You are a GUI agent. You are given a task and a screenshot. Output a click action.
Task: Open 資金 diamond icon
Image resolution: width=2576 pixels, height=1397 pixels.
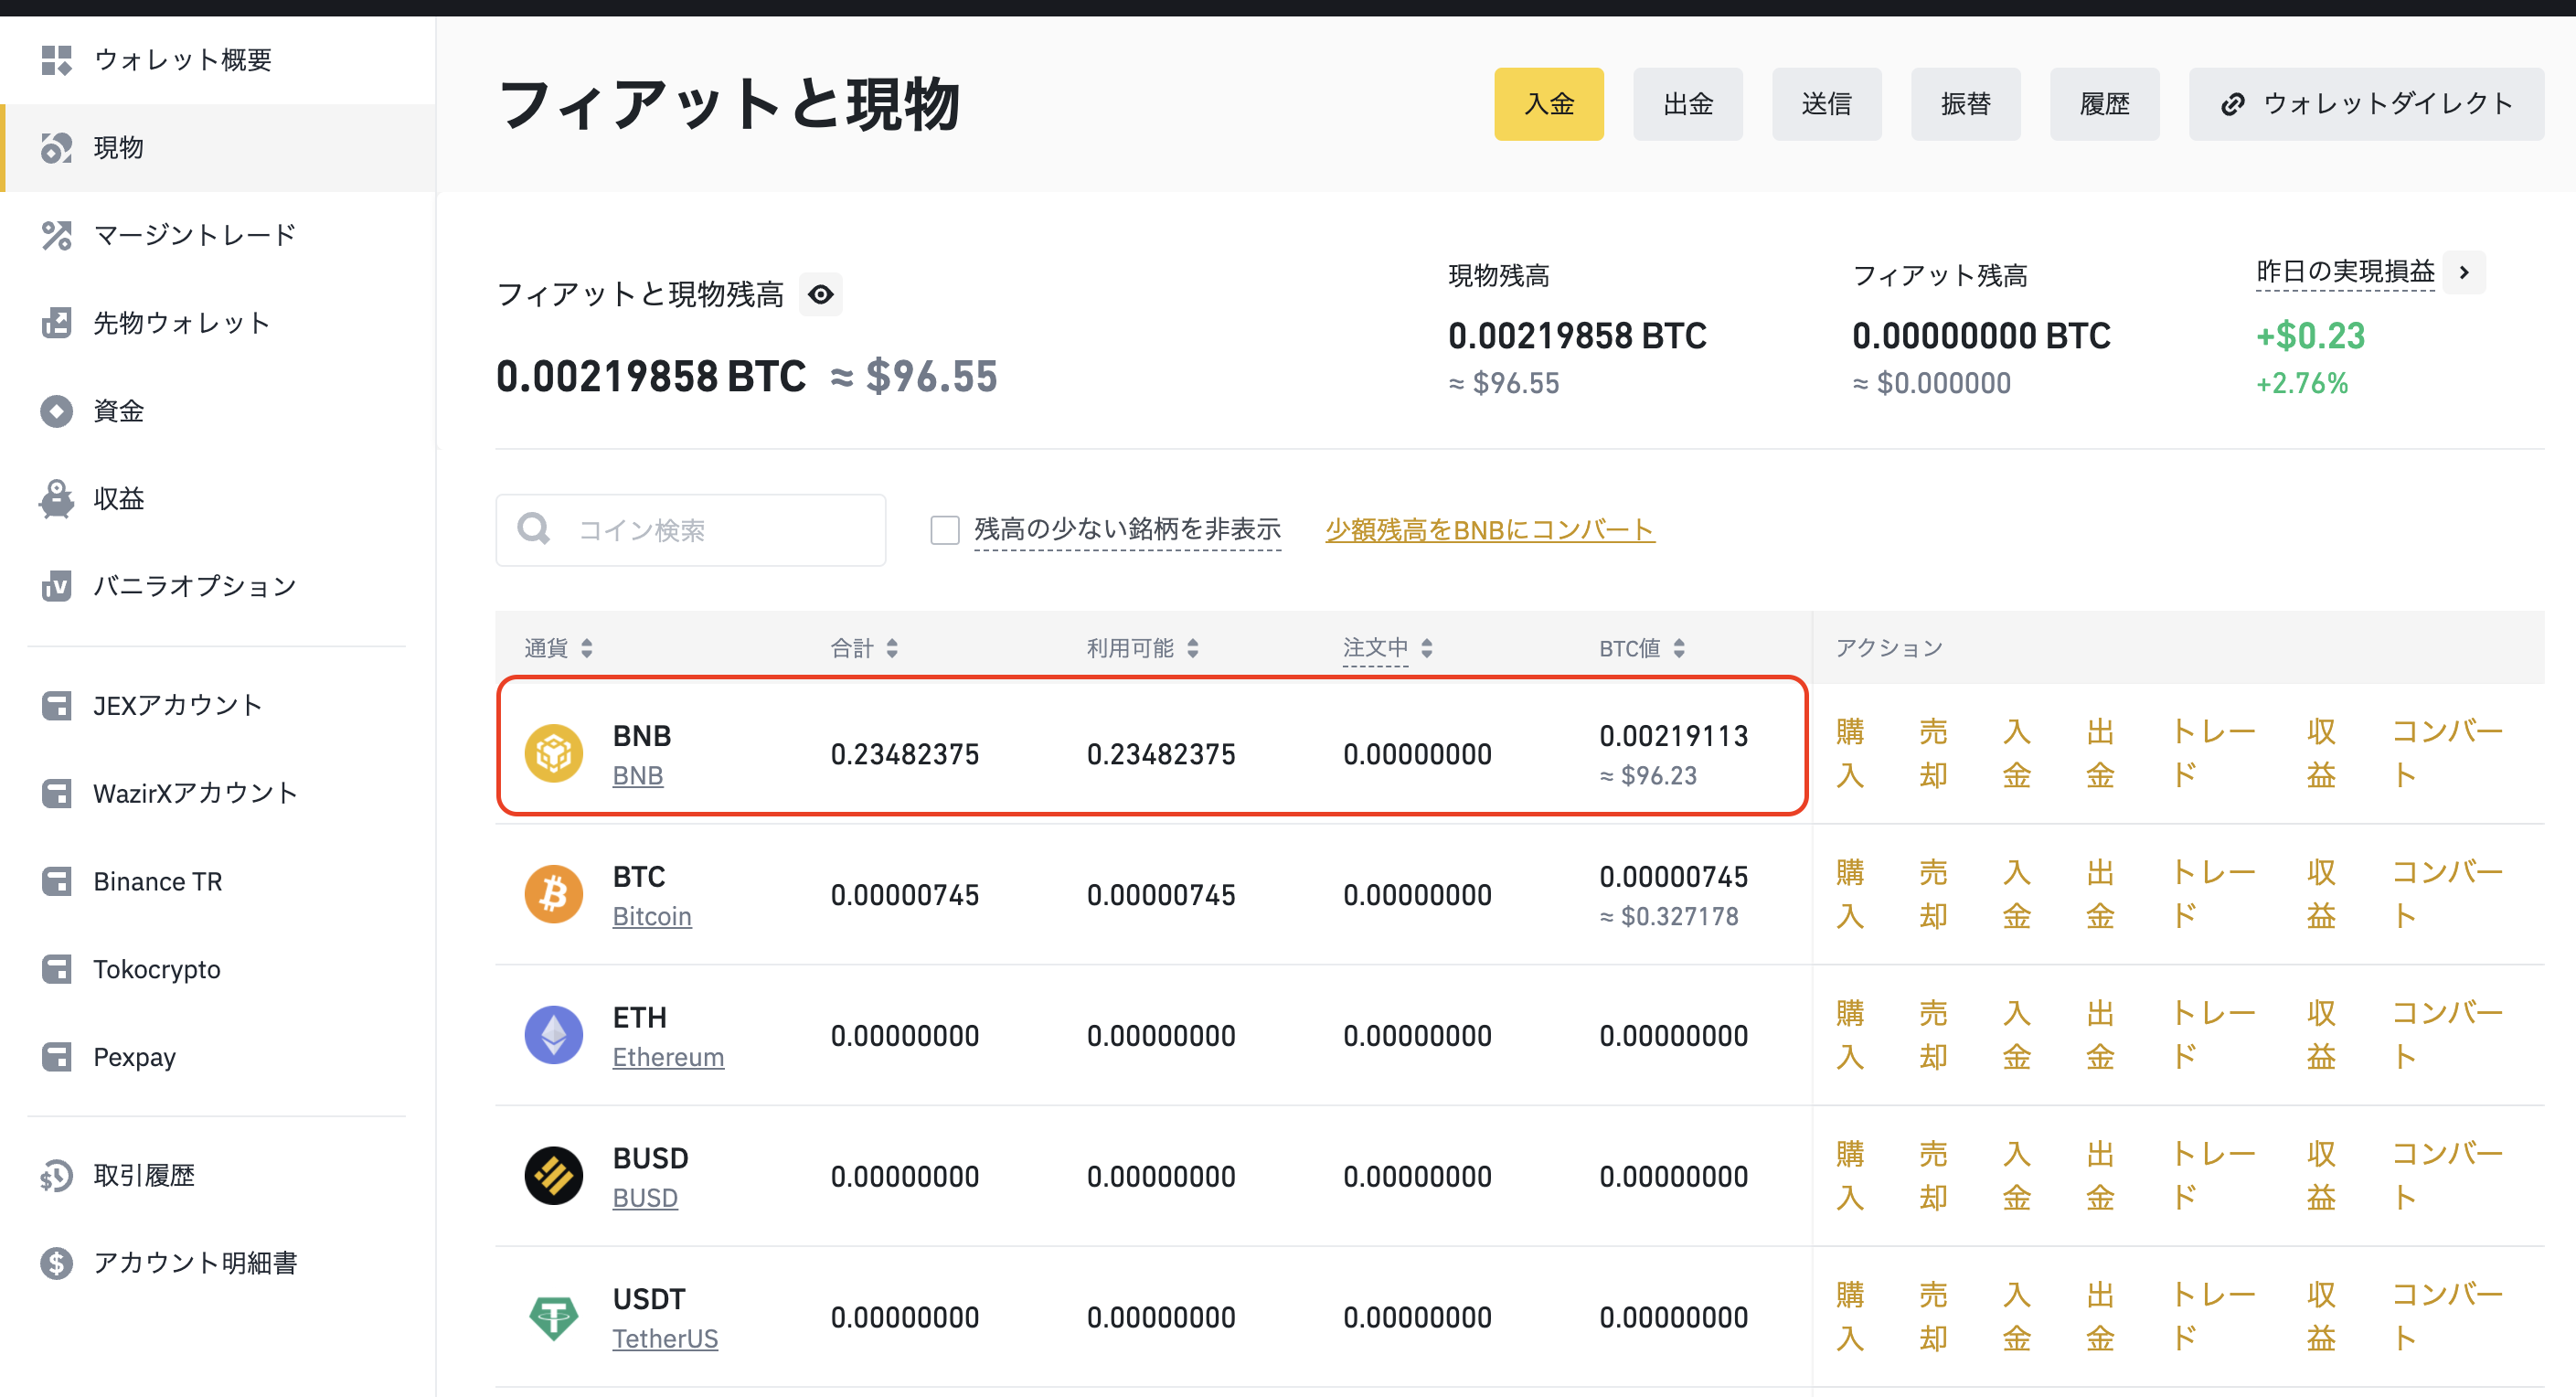pyautogui.click(x=57, y=411)
